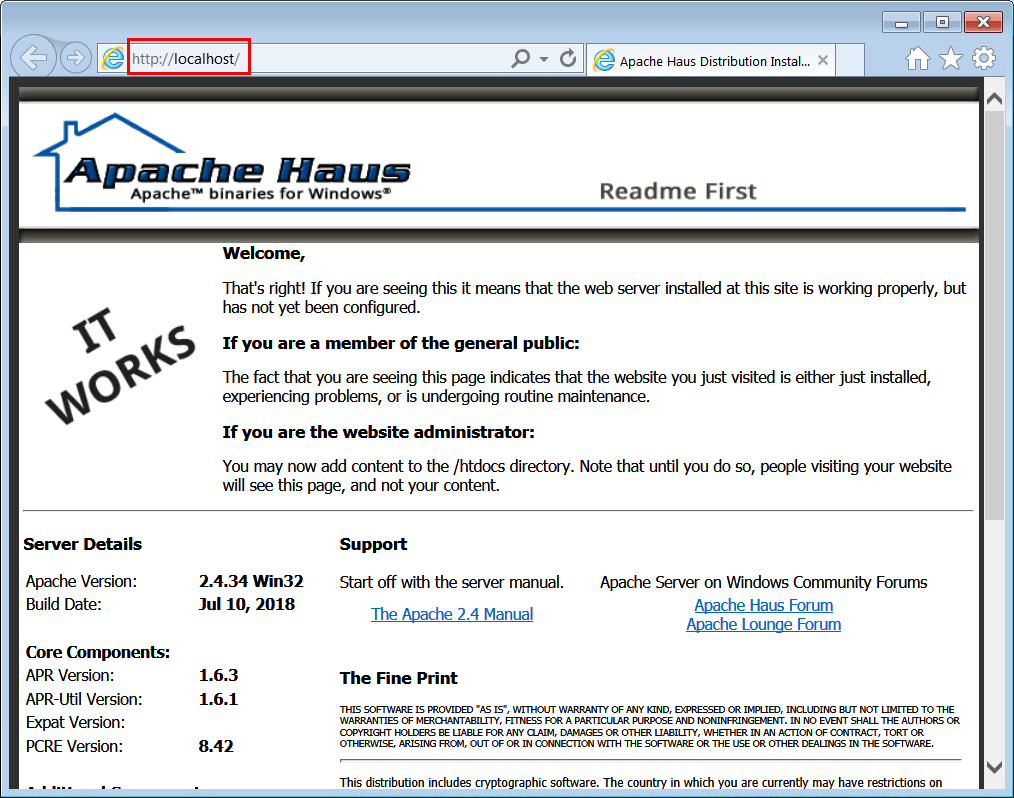
Task: Open Favorites using the star icon
Action: 951,59
